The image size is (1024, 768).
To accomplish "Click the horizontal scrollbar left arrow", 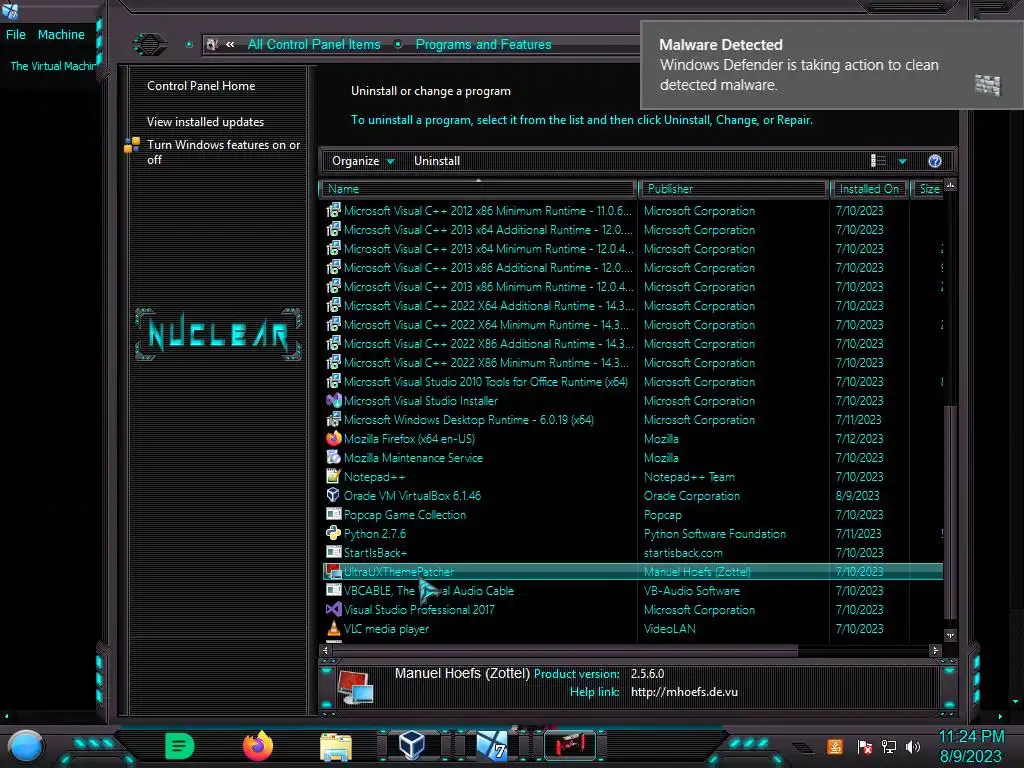I will pos(325,650).
